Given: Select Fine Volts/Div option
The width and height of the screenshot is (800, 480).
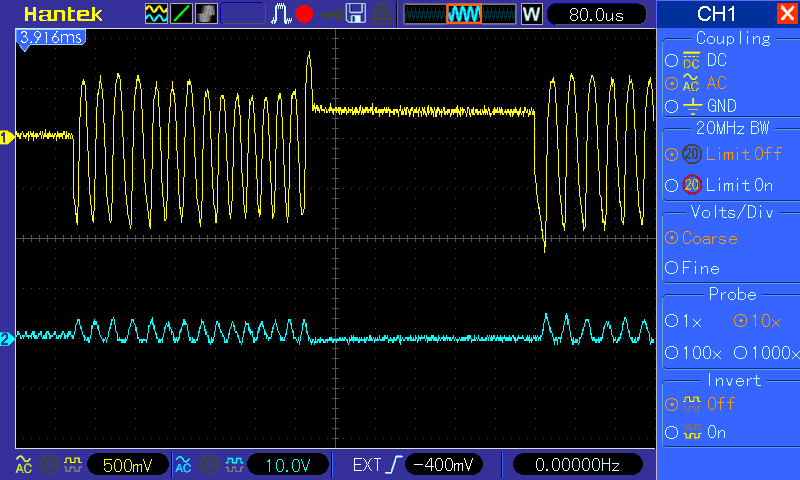Looking at the screenshot, I should [x=671, y=267].
